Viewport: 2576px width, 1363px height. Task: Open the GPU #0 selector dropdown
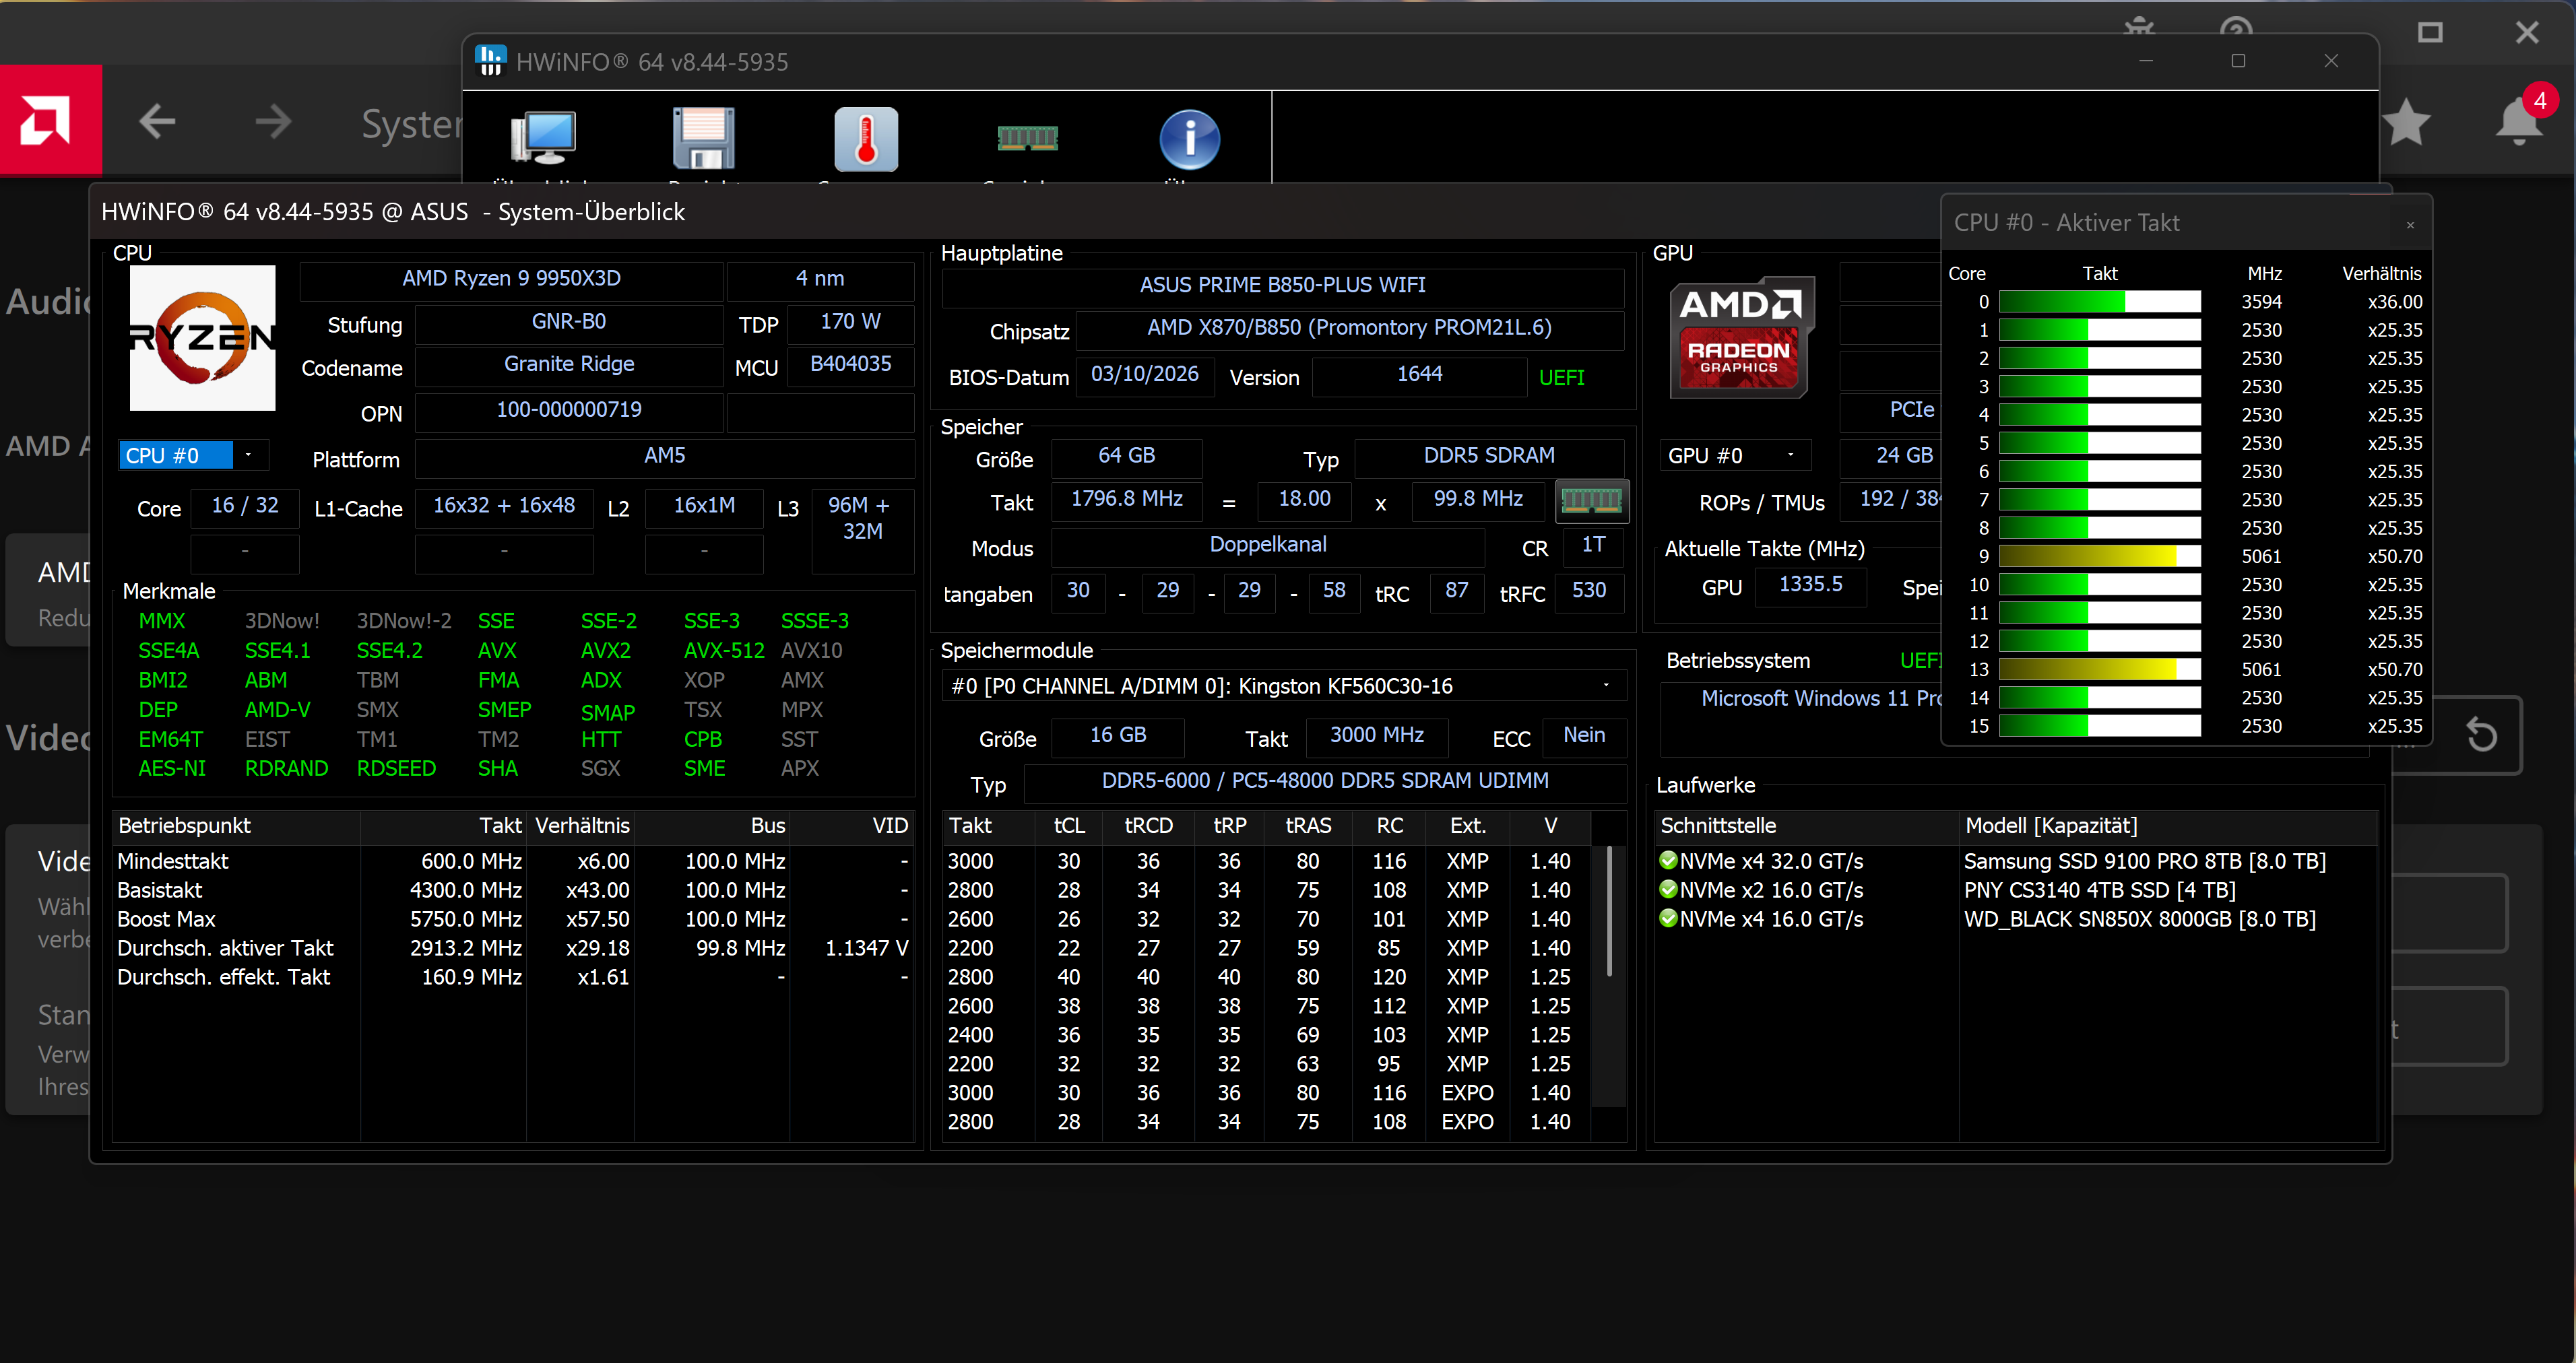coord(1737,456)
